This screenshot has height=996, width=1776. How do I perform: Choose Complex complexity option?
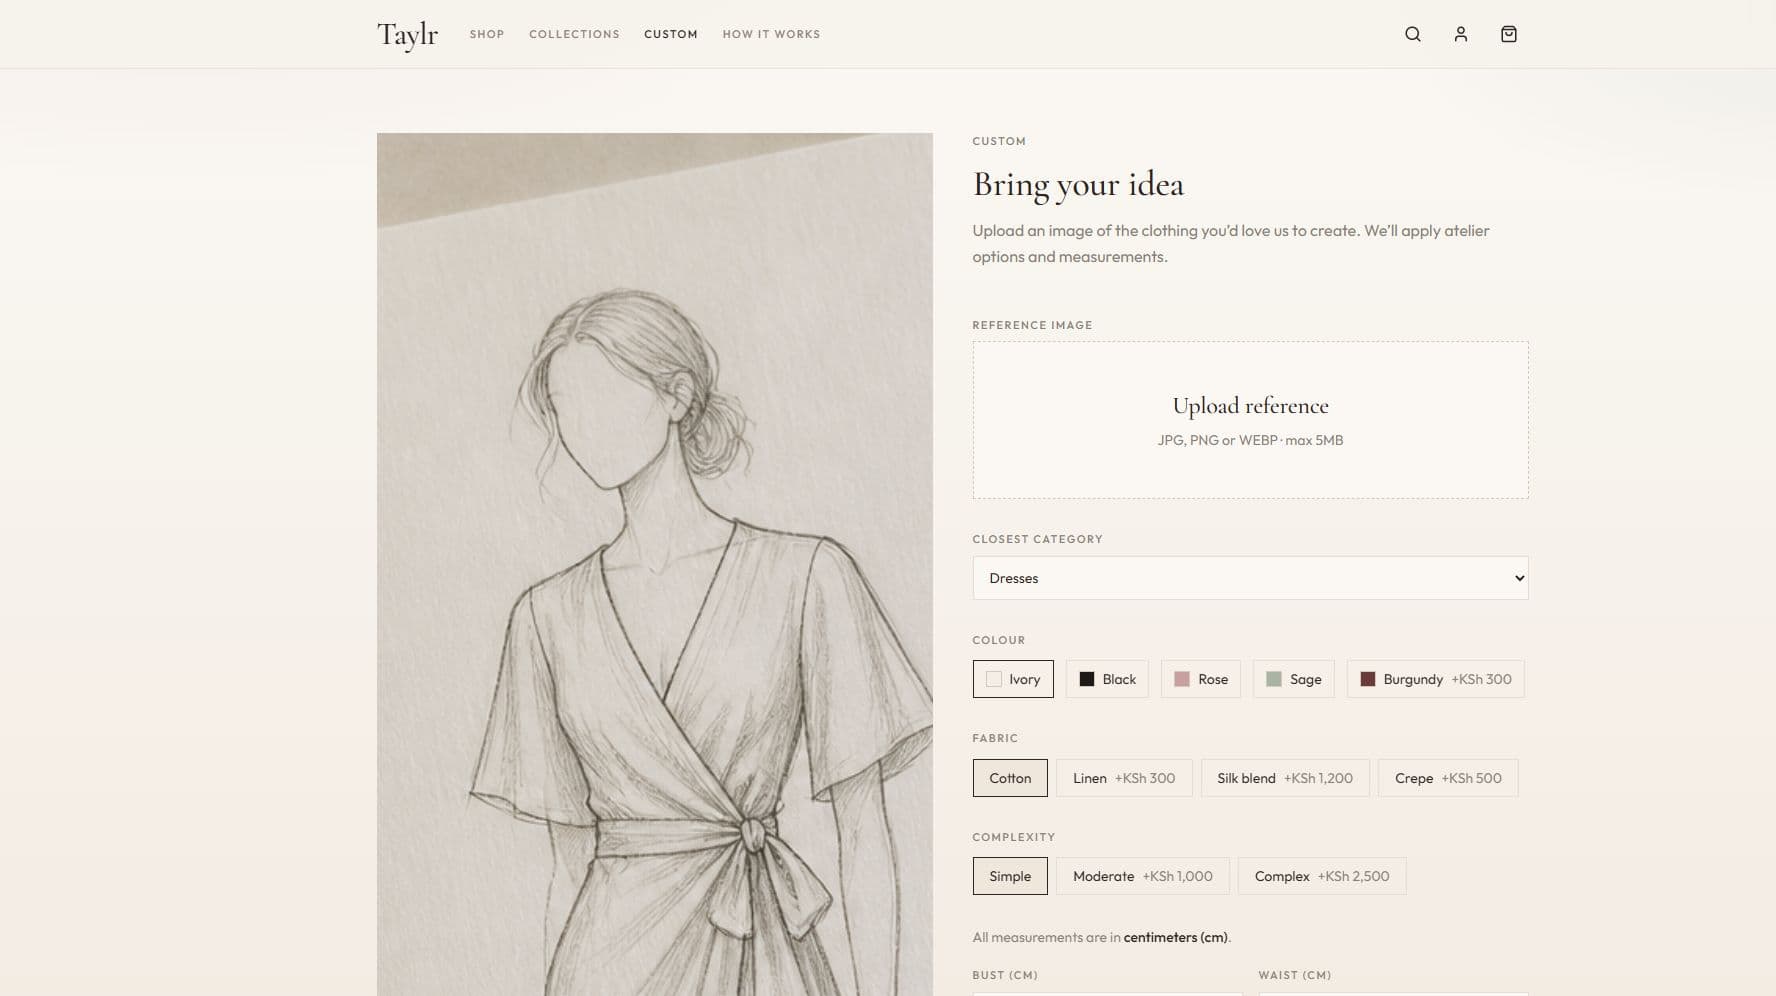pyautogui.click(x=1322, y=876)
